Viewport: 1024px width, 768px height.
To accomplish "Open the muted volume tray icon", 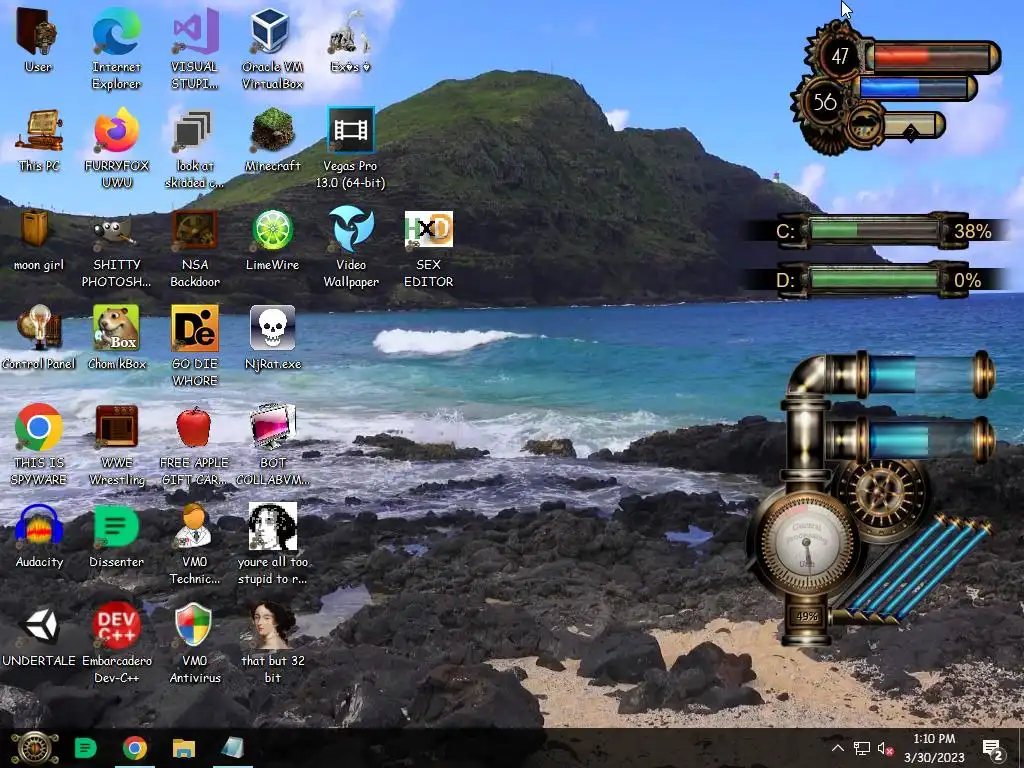I will point(886,748).
